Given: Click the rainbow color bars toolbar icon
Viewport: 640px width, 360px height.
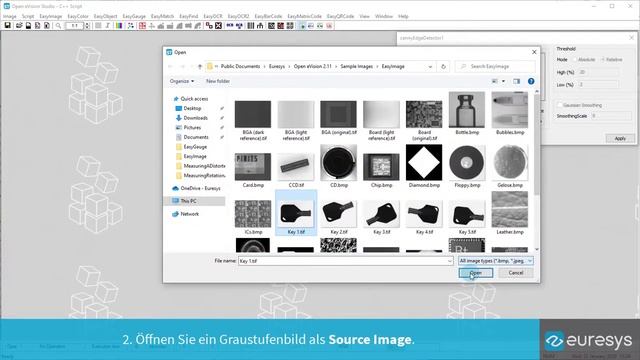Looking at the screenshot, I should coord(118,26).
